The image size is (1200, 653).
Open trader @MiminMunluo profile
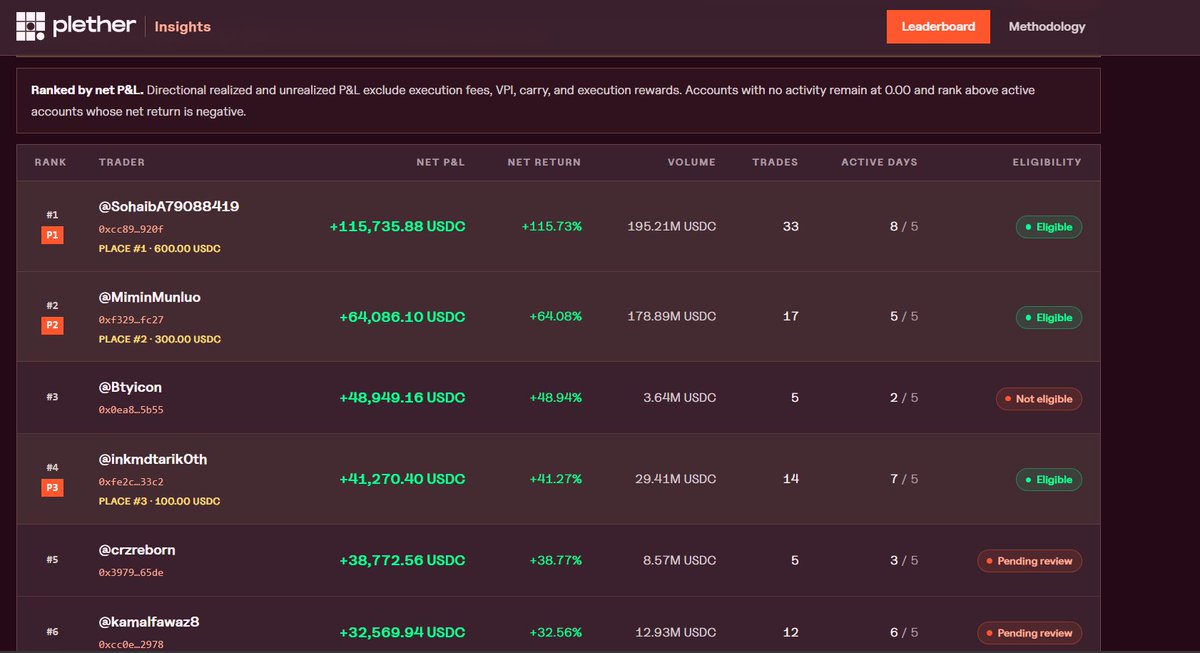pyautogui.click(x=150, y=298)
